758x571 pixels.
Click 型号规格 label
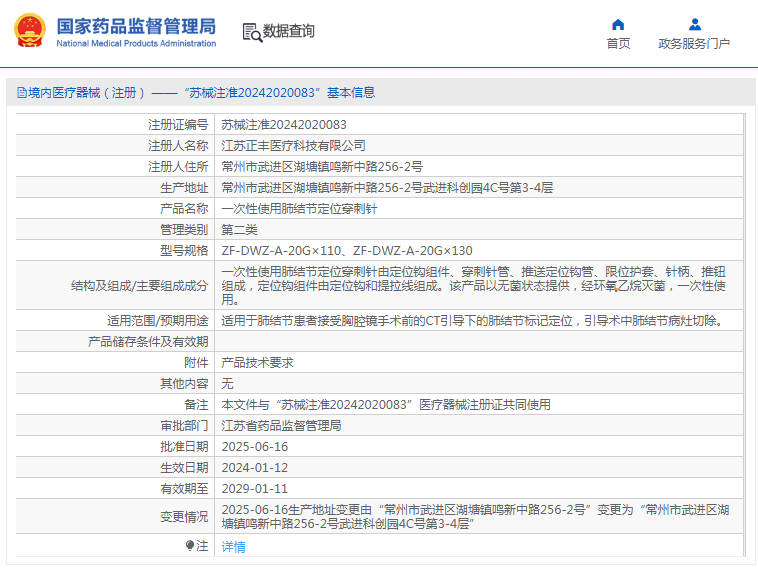point(184,251)
